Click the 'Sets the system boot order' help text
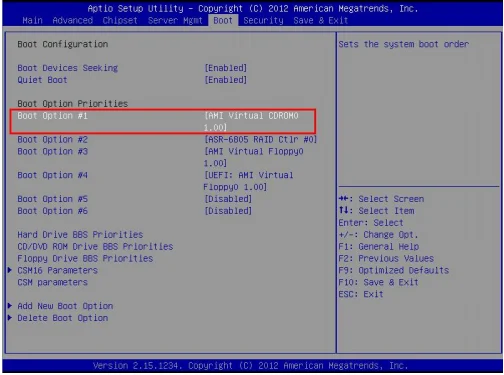The image size is (504, 375). point(404,44)
